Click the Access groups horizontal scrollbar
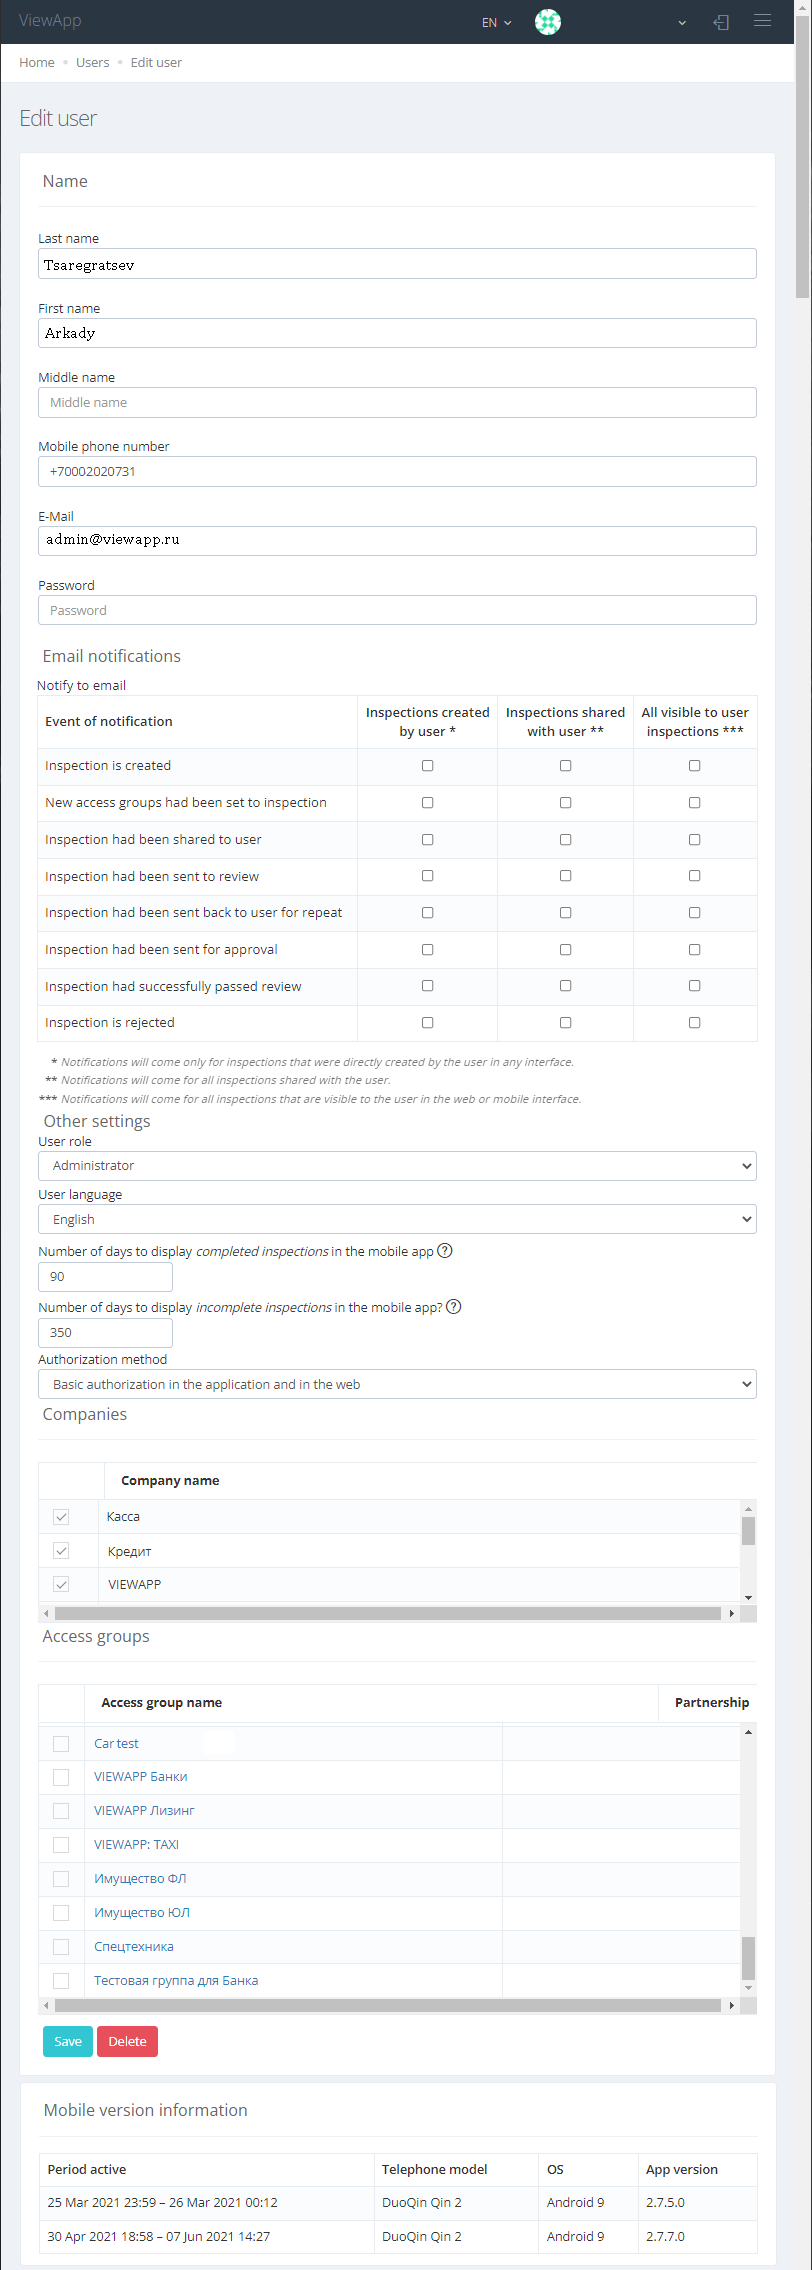Image resolution: width=812 pixels, height=2270 pixels. (388, 2005)
